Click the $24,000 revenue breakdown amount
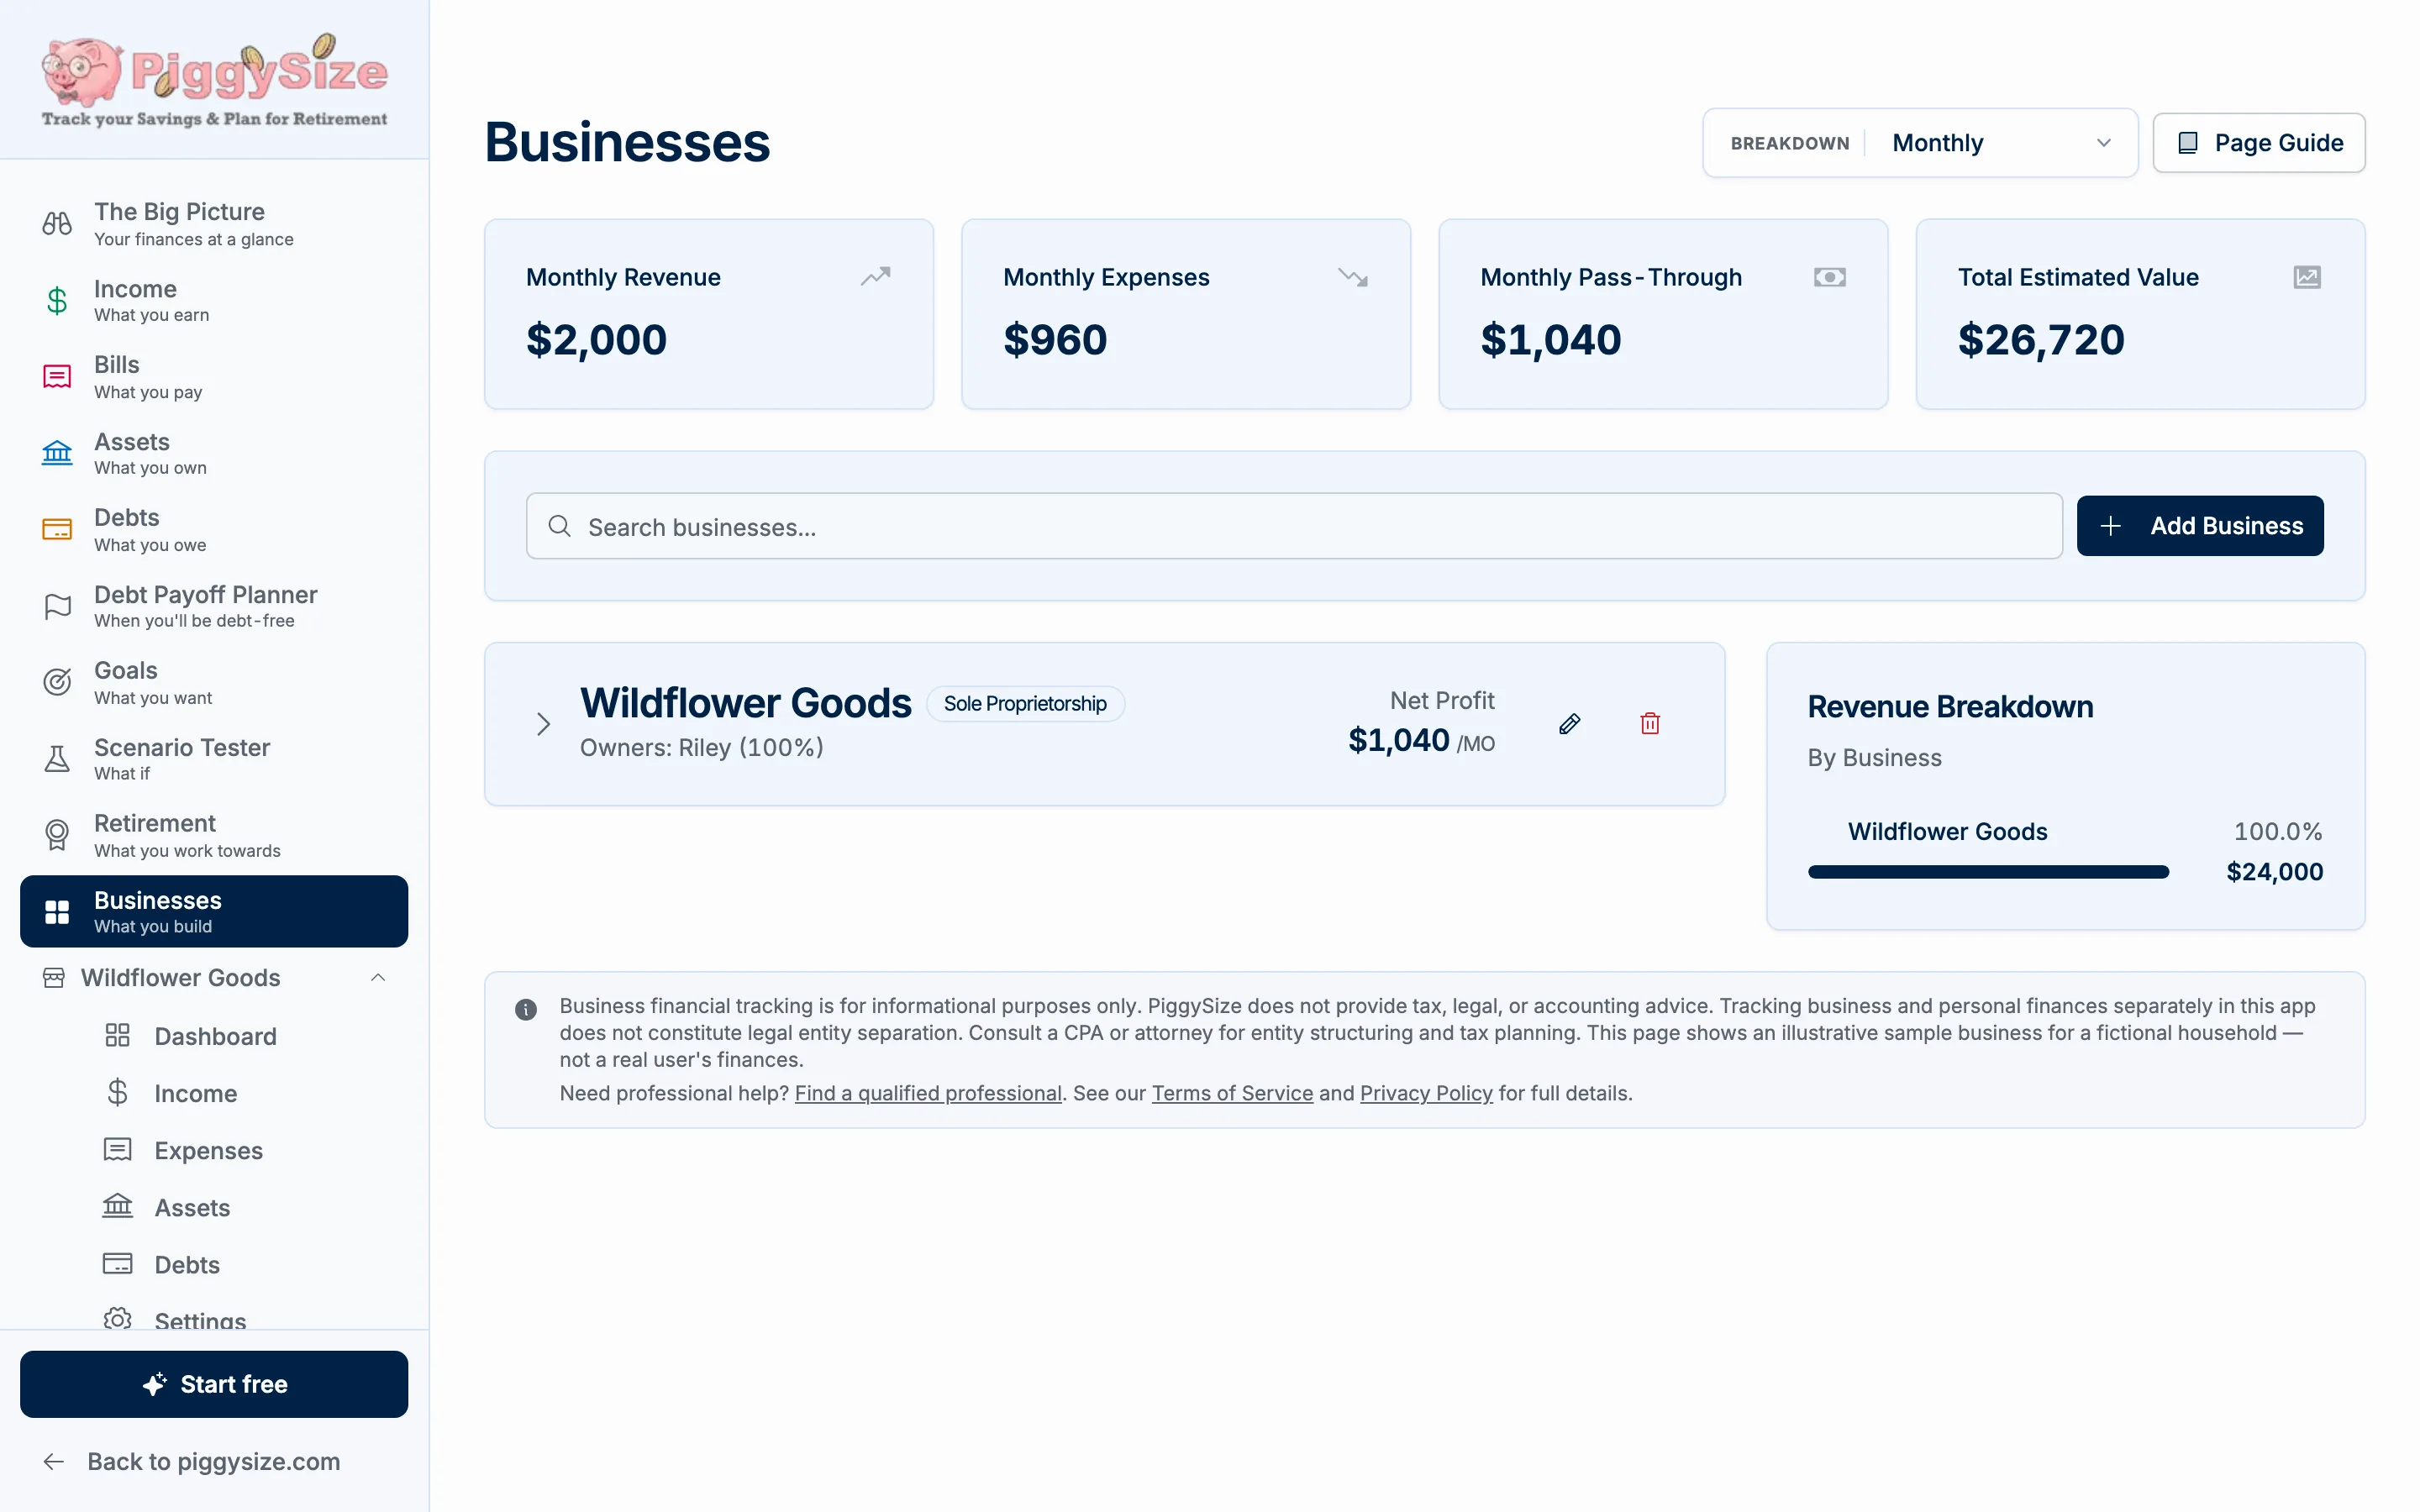This screenshot has height=1512, width=2420. tap(2274, 872)
